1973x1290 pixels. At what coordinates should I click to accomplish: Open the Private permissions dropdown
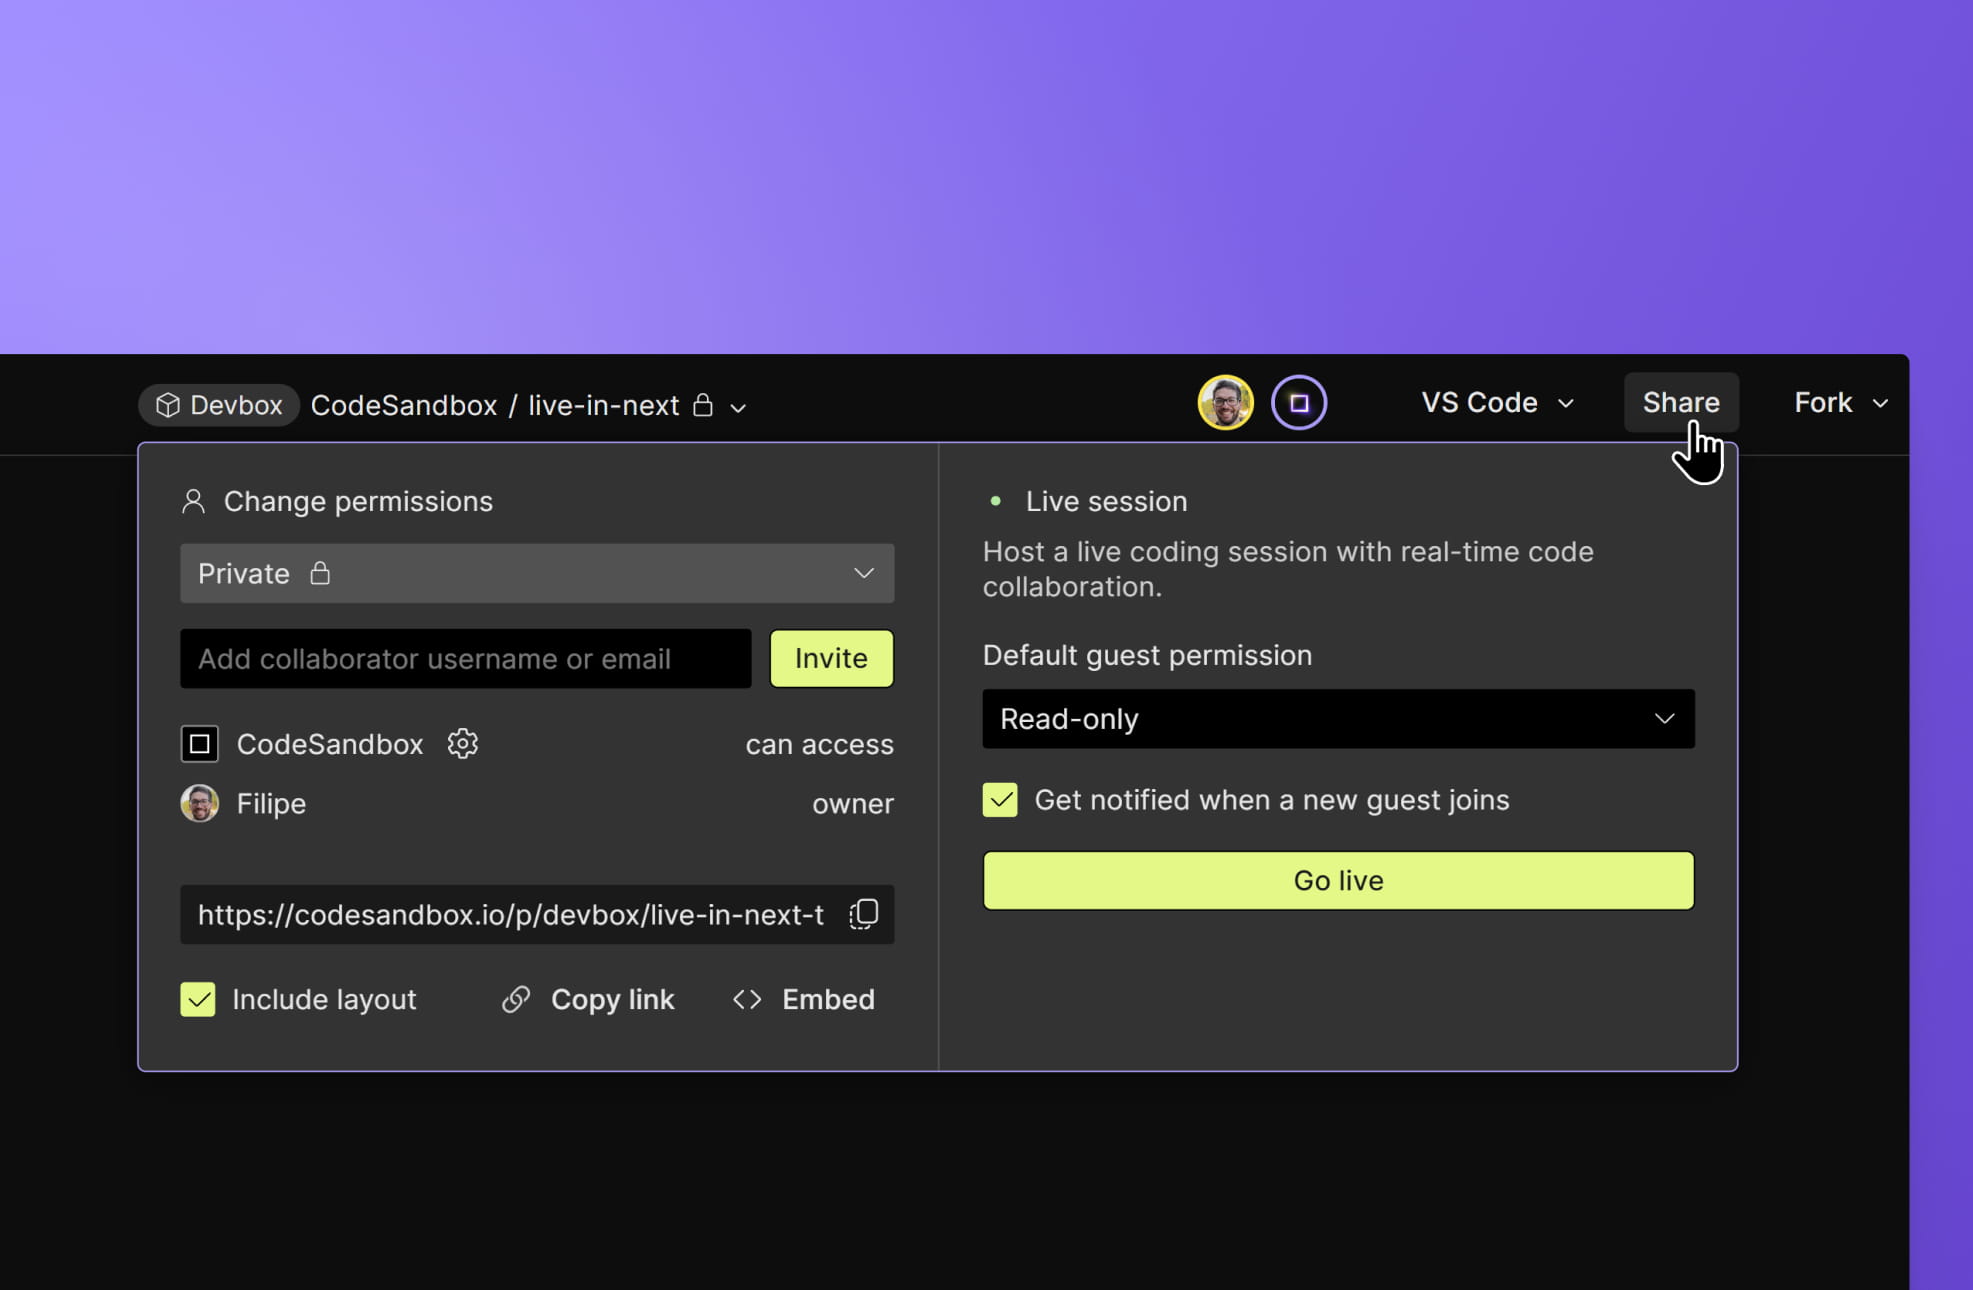pyautogui.click(x=537, y=573)
